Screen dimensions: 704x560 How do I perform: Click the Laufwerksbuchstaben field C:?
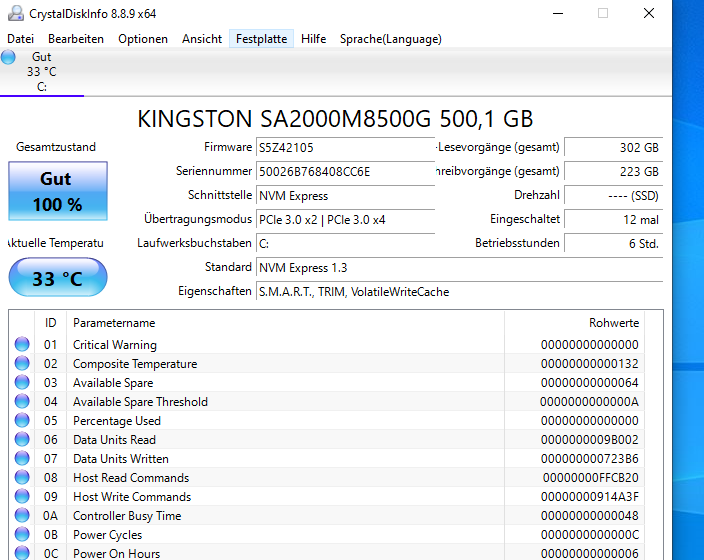point(345,244)
